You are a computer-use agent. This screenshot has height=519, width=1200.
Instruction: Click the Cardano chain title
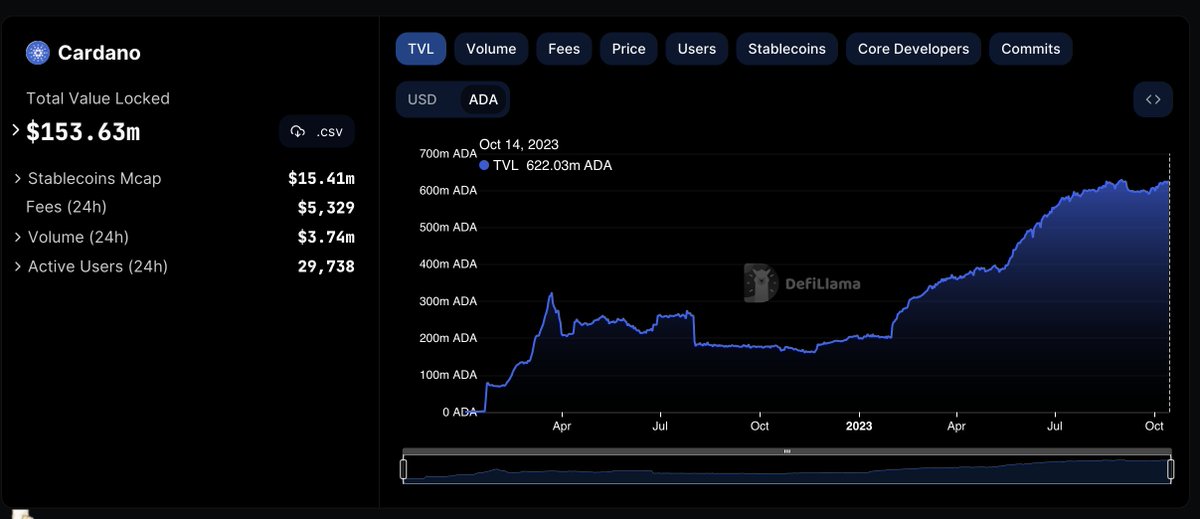99,52
